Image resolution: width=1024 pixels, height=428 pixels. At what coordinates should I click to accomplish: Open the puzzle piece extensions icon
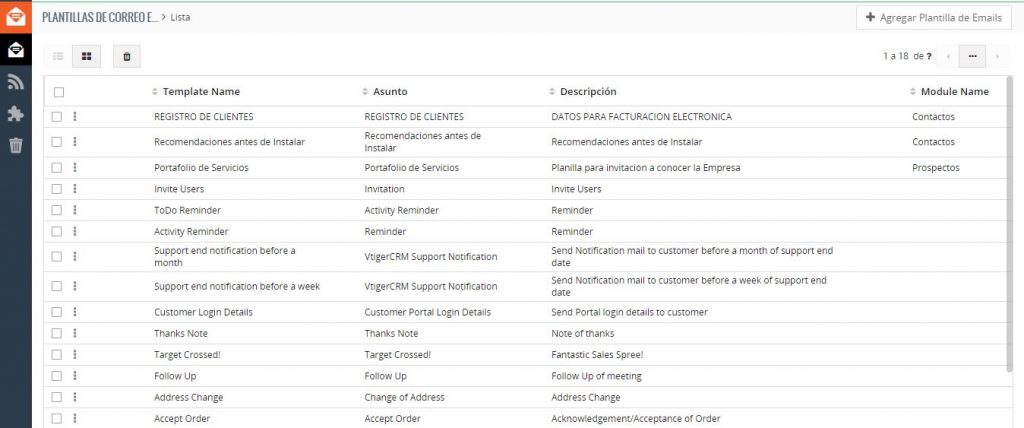tap(15, 114)
